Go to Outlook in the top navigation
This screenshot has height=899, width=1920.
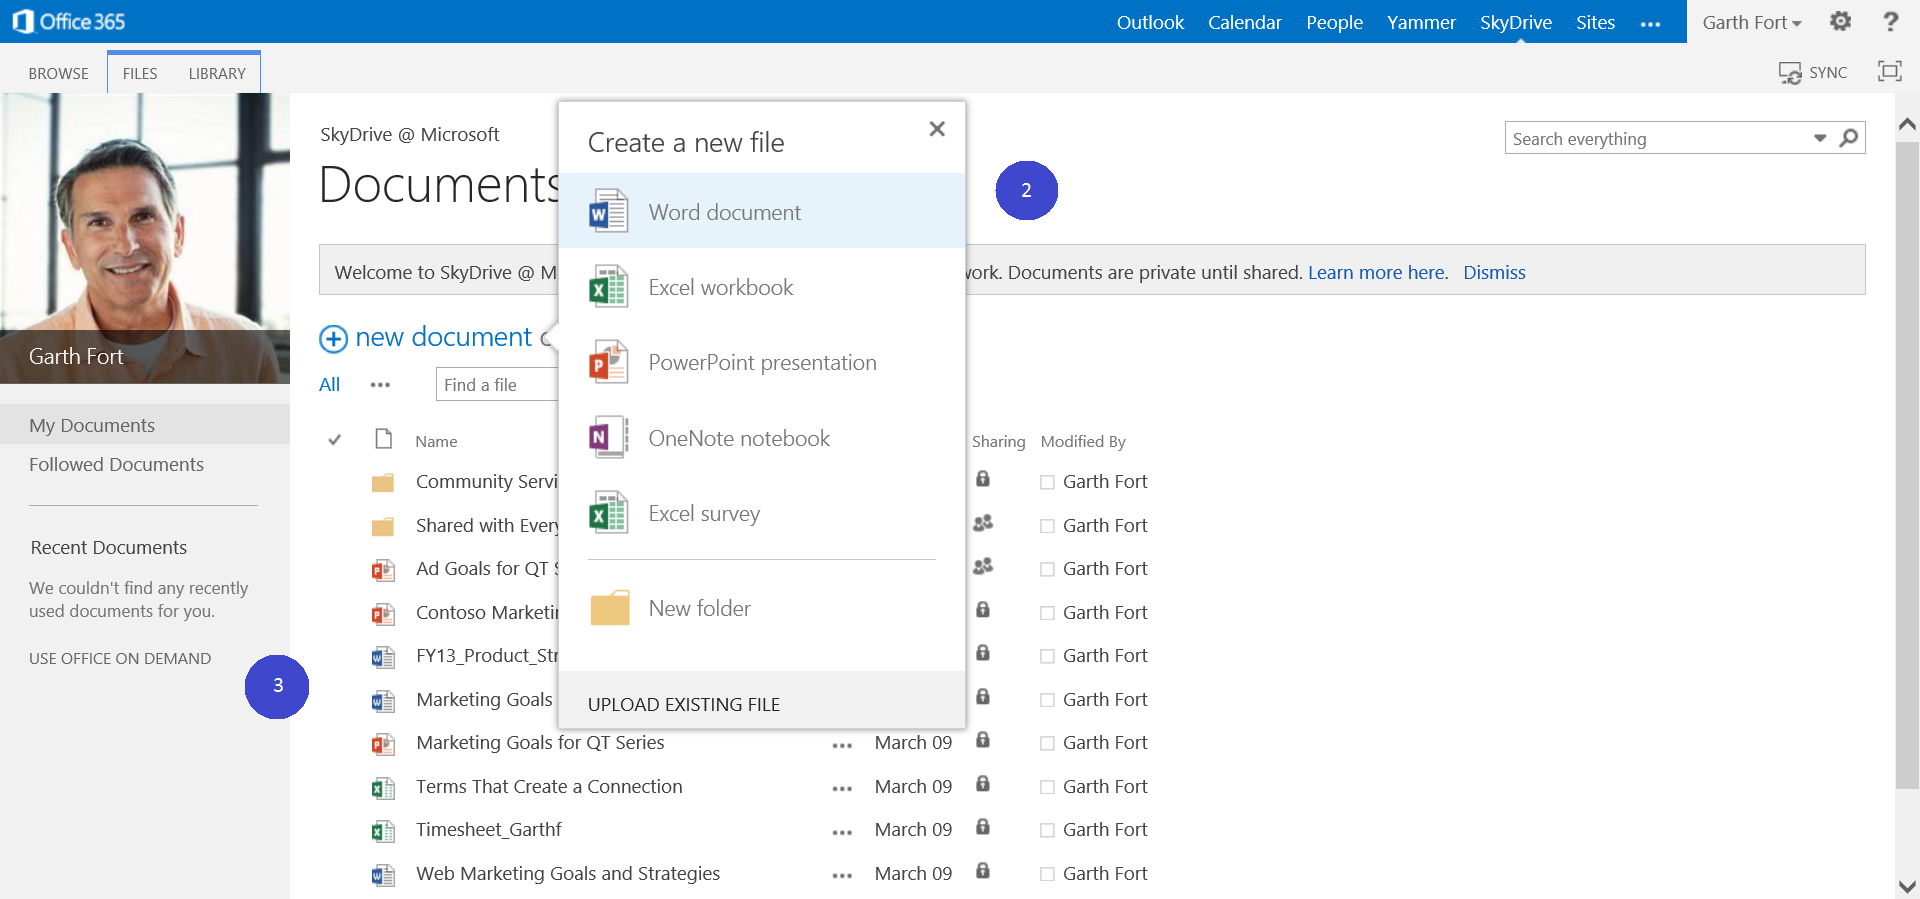coord(1150,22)
